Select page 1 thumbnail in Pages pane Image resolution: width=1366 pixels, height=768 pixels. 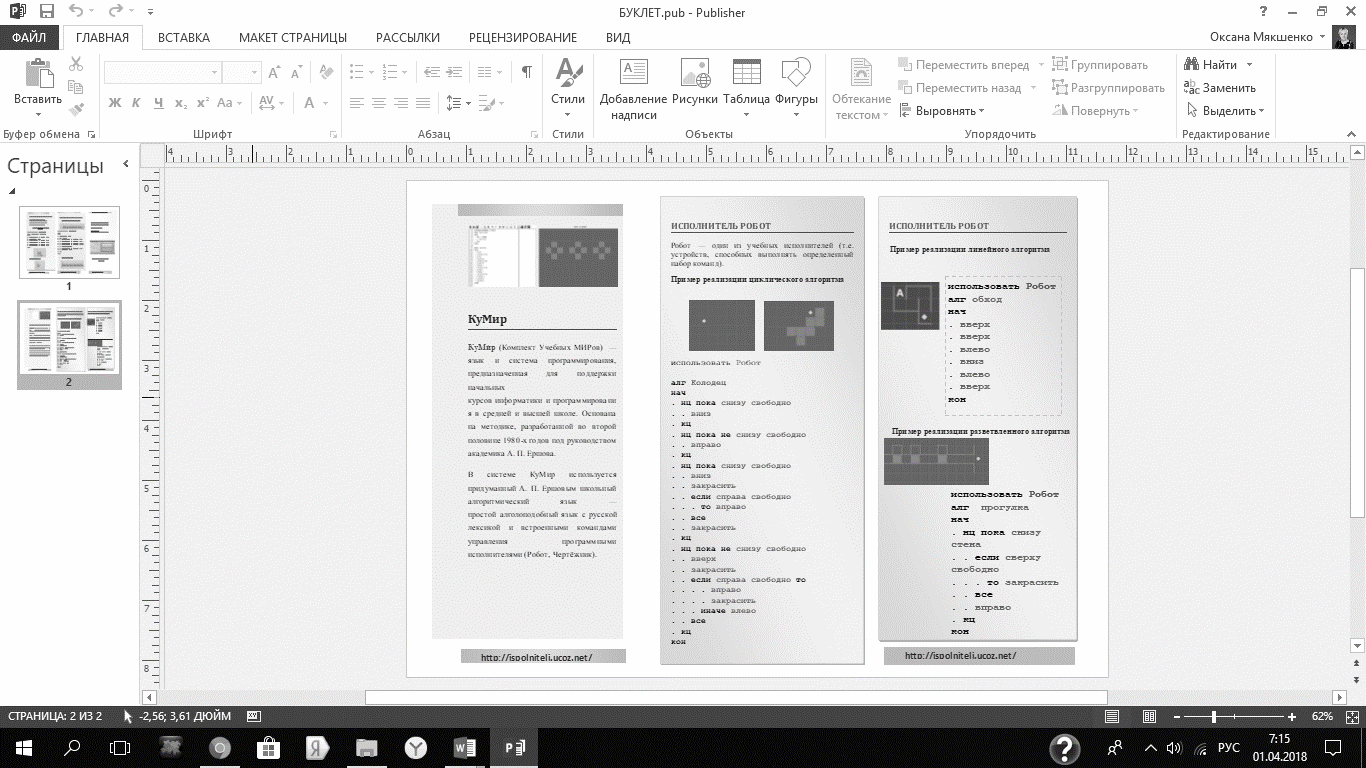(x=69, y=242)
